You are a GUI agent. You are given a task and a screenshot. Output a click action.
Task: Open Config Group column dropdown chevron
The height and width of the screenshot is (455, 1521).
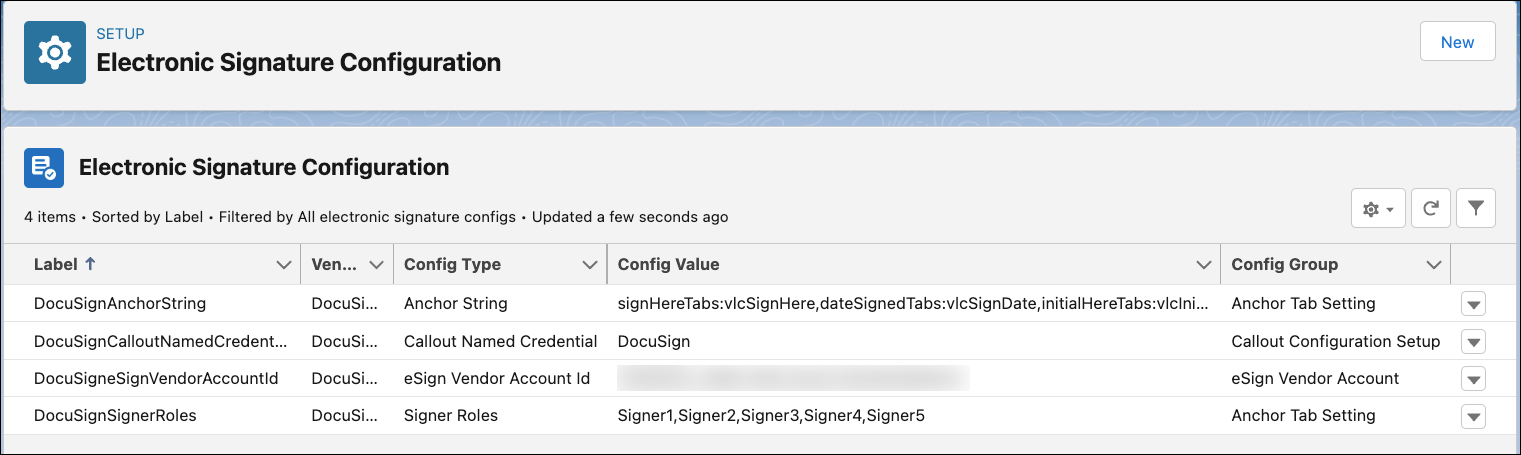pyautogui.click(x=1433, y=265)
